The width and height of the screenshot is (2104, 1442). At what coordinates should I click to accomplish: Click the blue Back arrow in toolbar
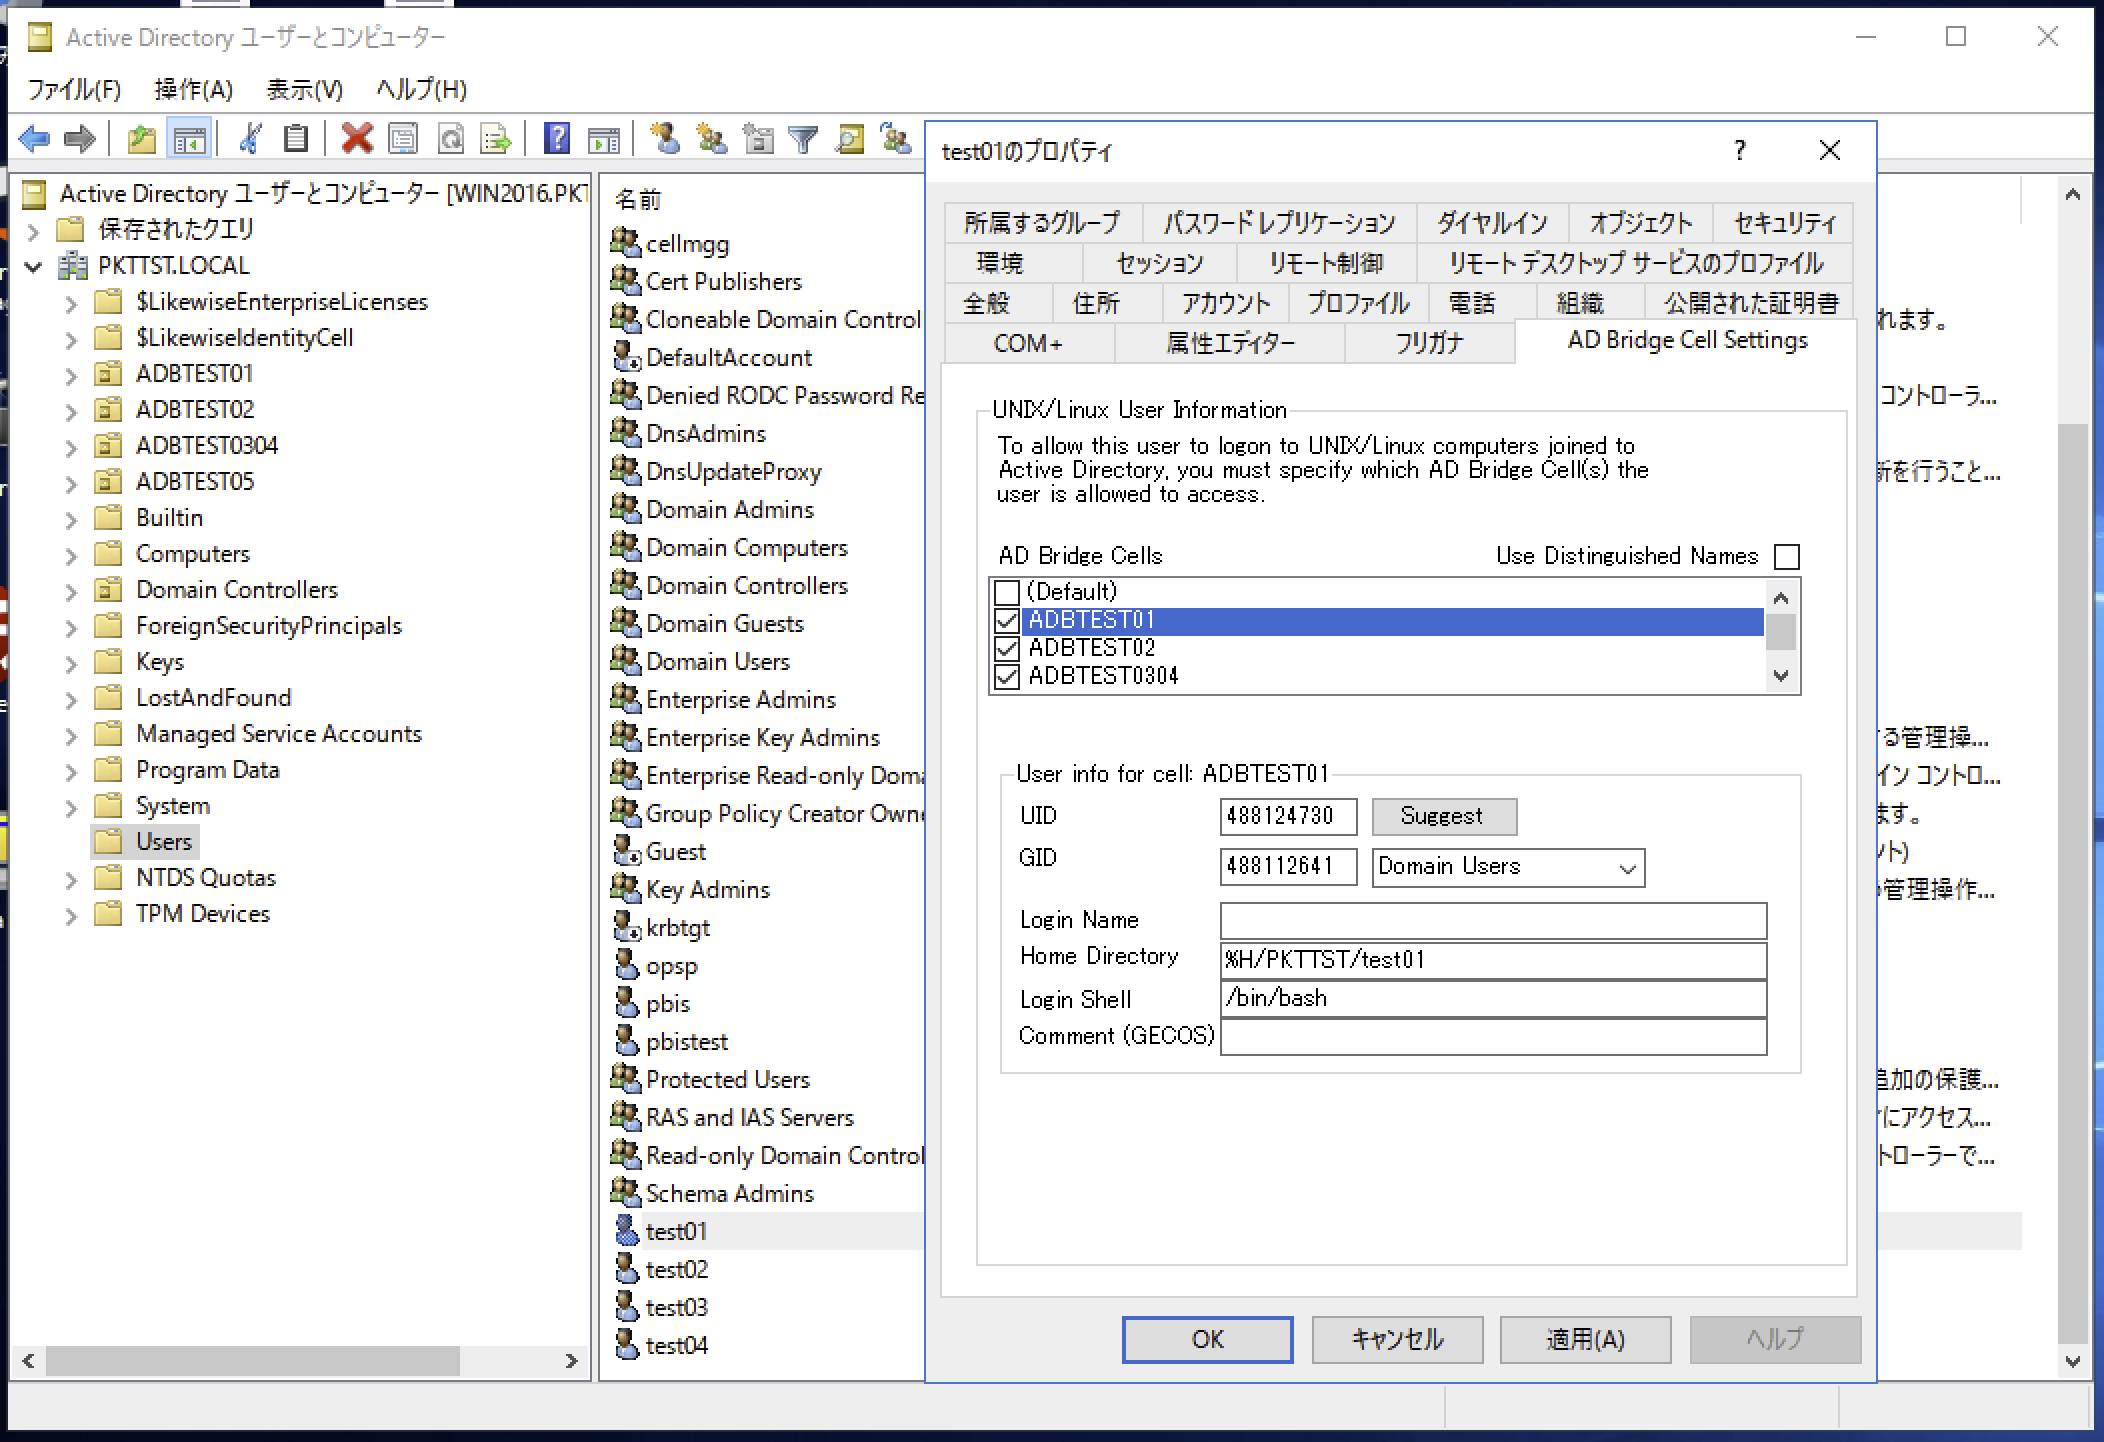[35, 138]
